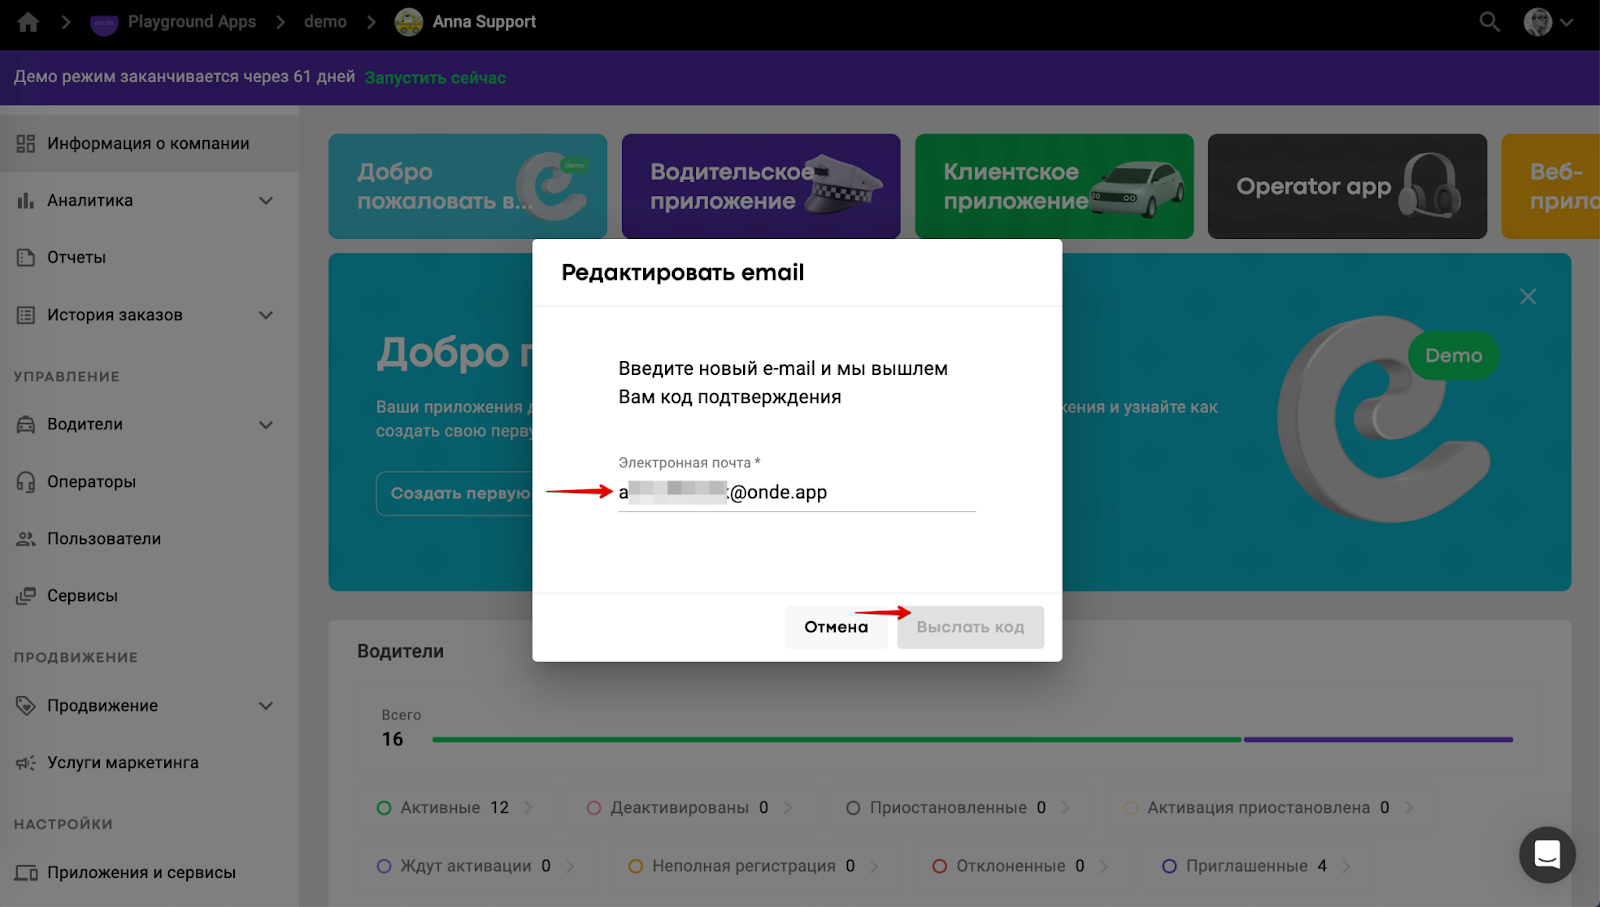Open the search magnifier in top bar
Image resolution: width=1600 pixels, height=907 pixels.
point(1489,22)
